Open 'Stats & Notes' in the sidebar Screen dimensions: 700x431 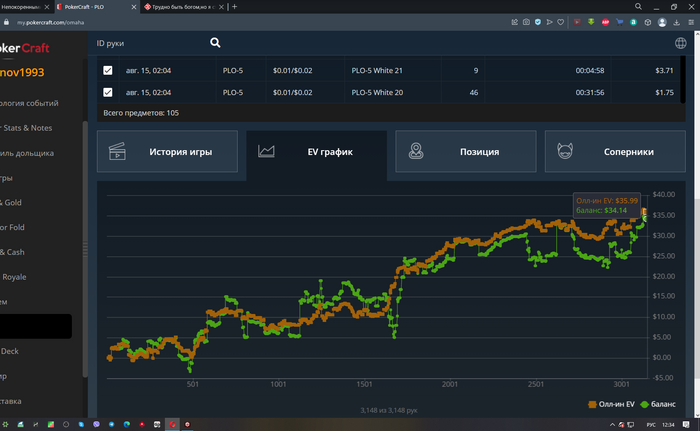tap(27, 128)
